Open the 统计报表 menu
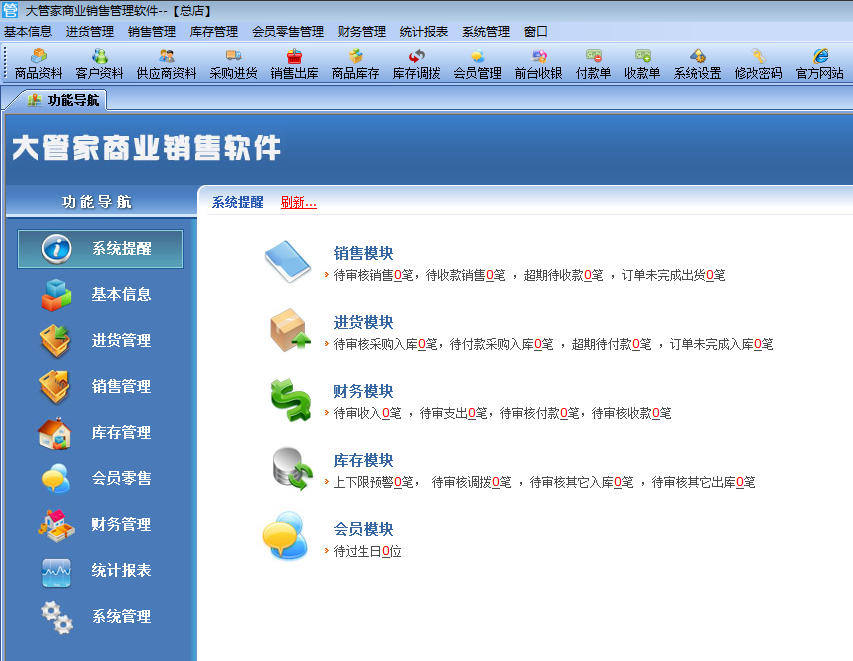Screen dimensions: 853x661 424,32
